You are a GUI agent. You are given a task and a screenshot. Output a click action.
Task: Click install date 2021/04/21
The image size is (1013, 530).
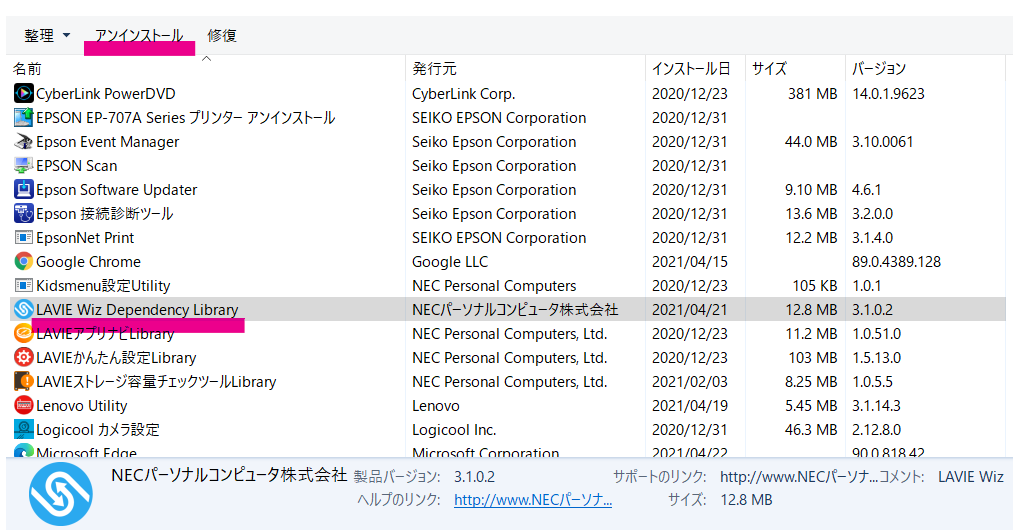(x=689, y=310)
